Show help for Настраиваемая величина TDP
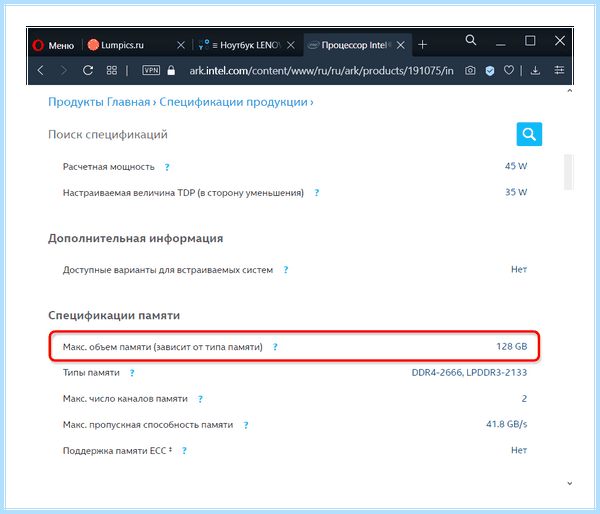This screenshot has width=600, height=514. [x=316, y=193]
